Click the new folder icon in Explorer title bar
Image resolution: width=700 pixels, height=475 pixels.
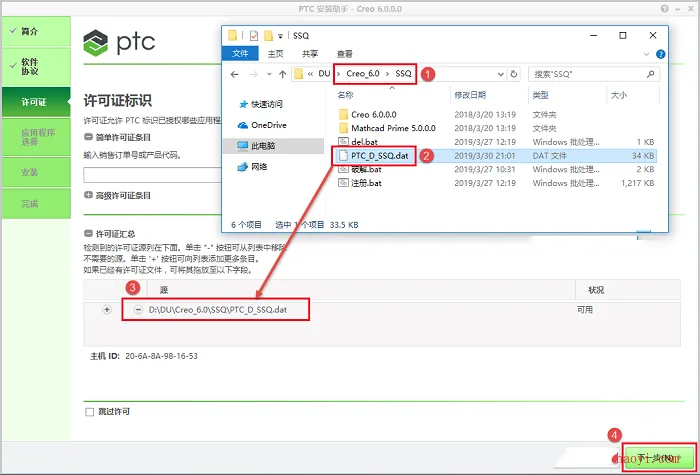(x=268, y=35)
